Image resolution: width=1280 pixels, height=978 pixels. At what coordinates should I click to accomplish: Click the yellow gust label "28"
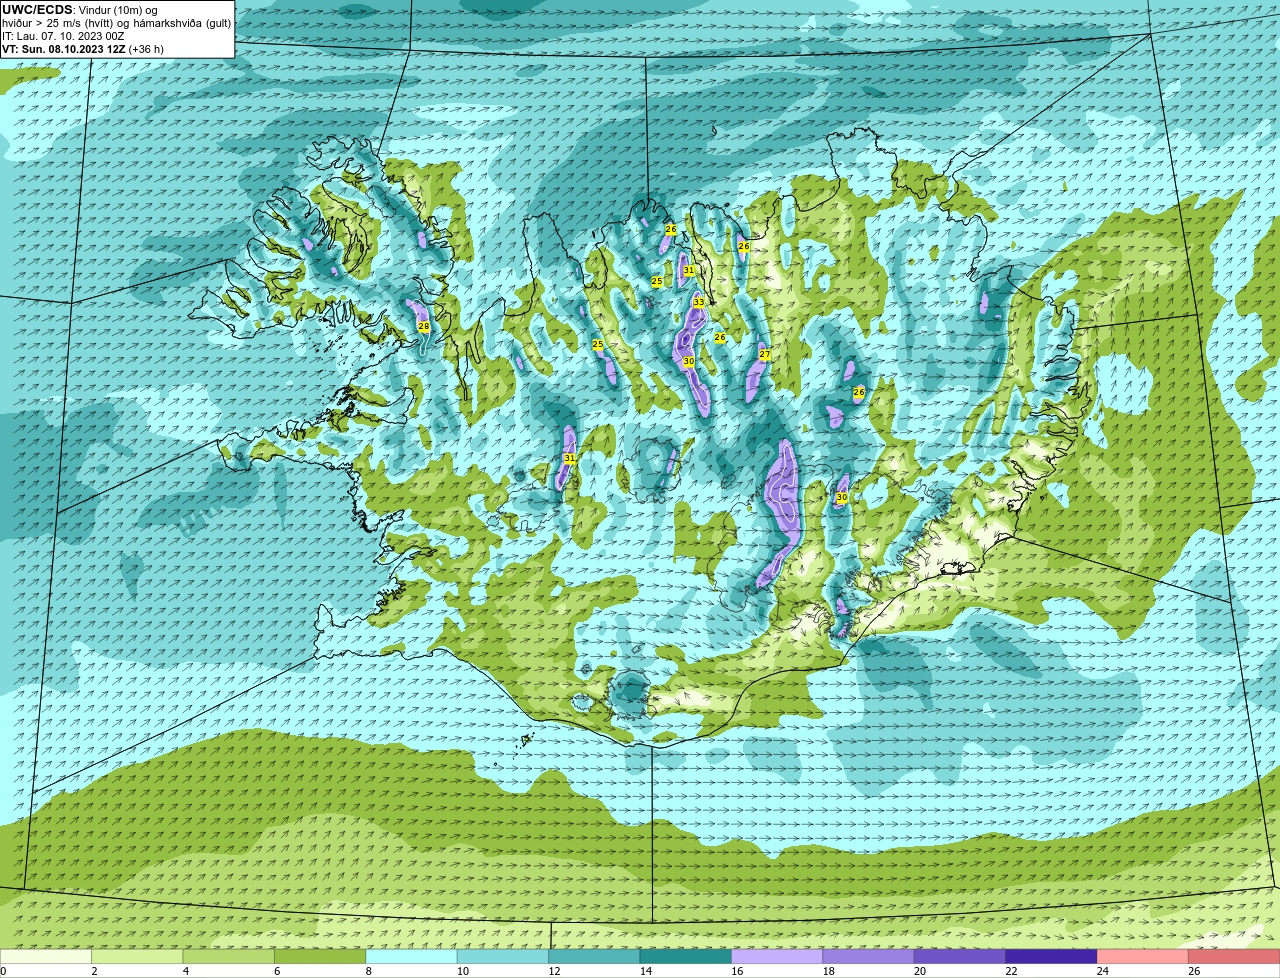[x=423, y=327]
